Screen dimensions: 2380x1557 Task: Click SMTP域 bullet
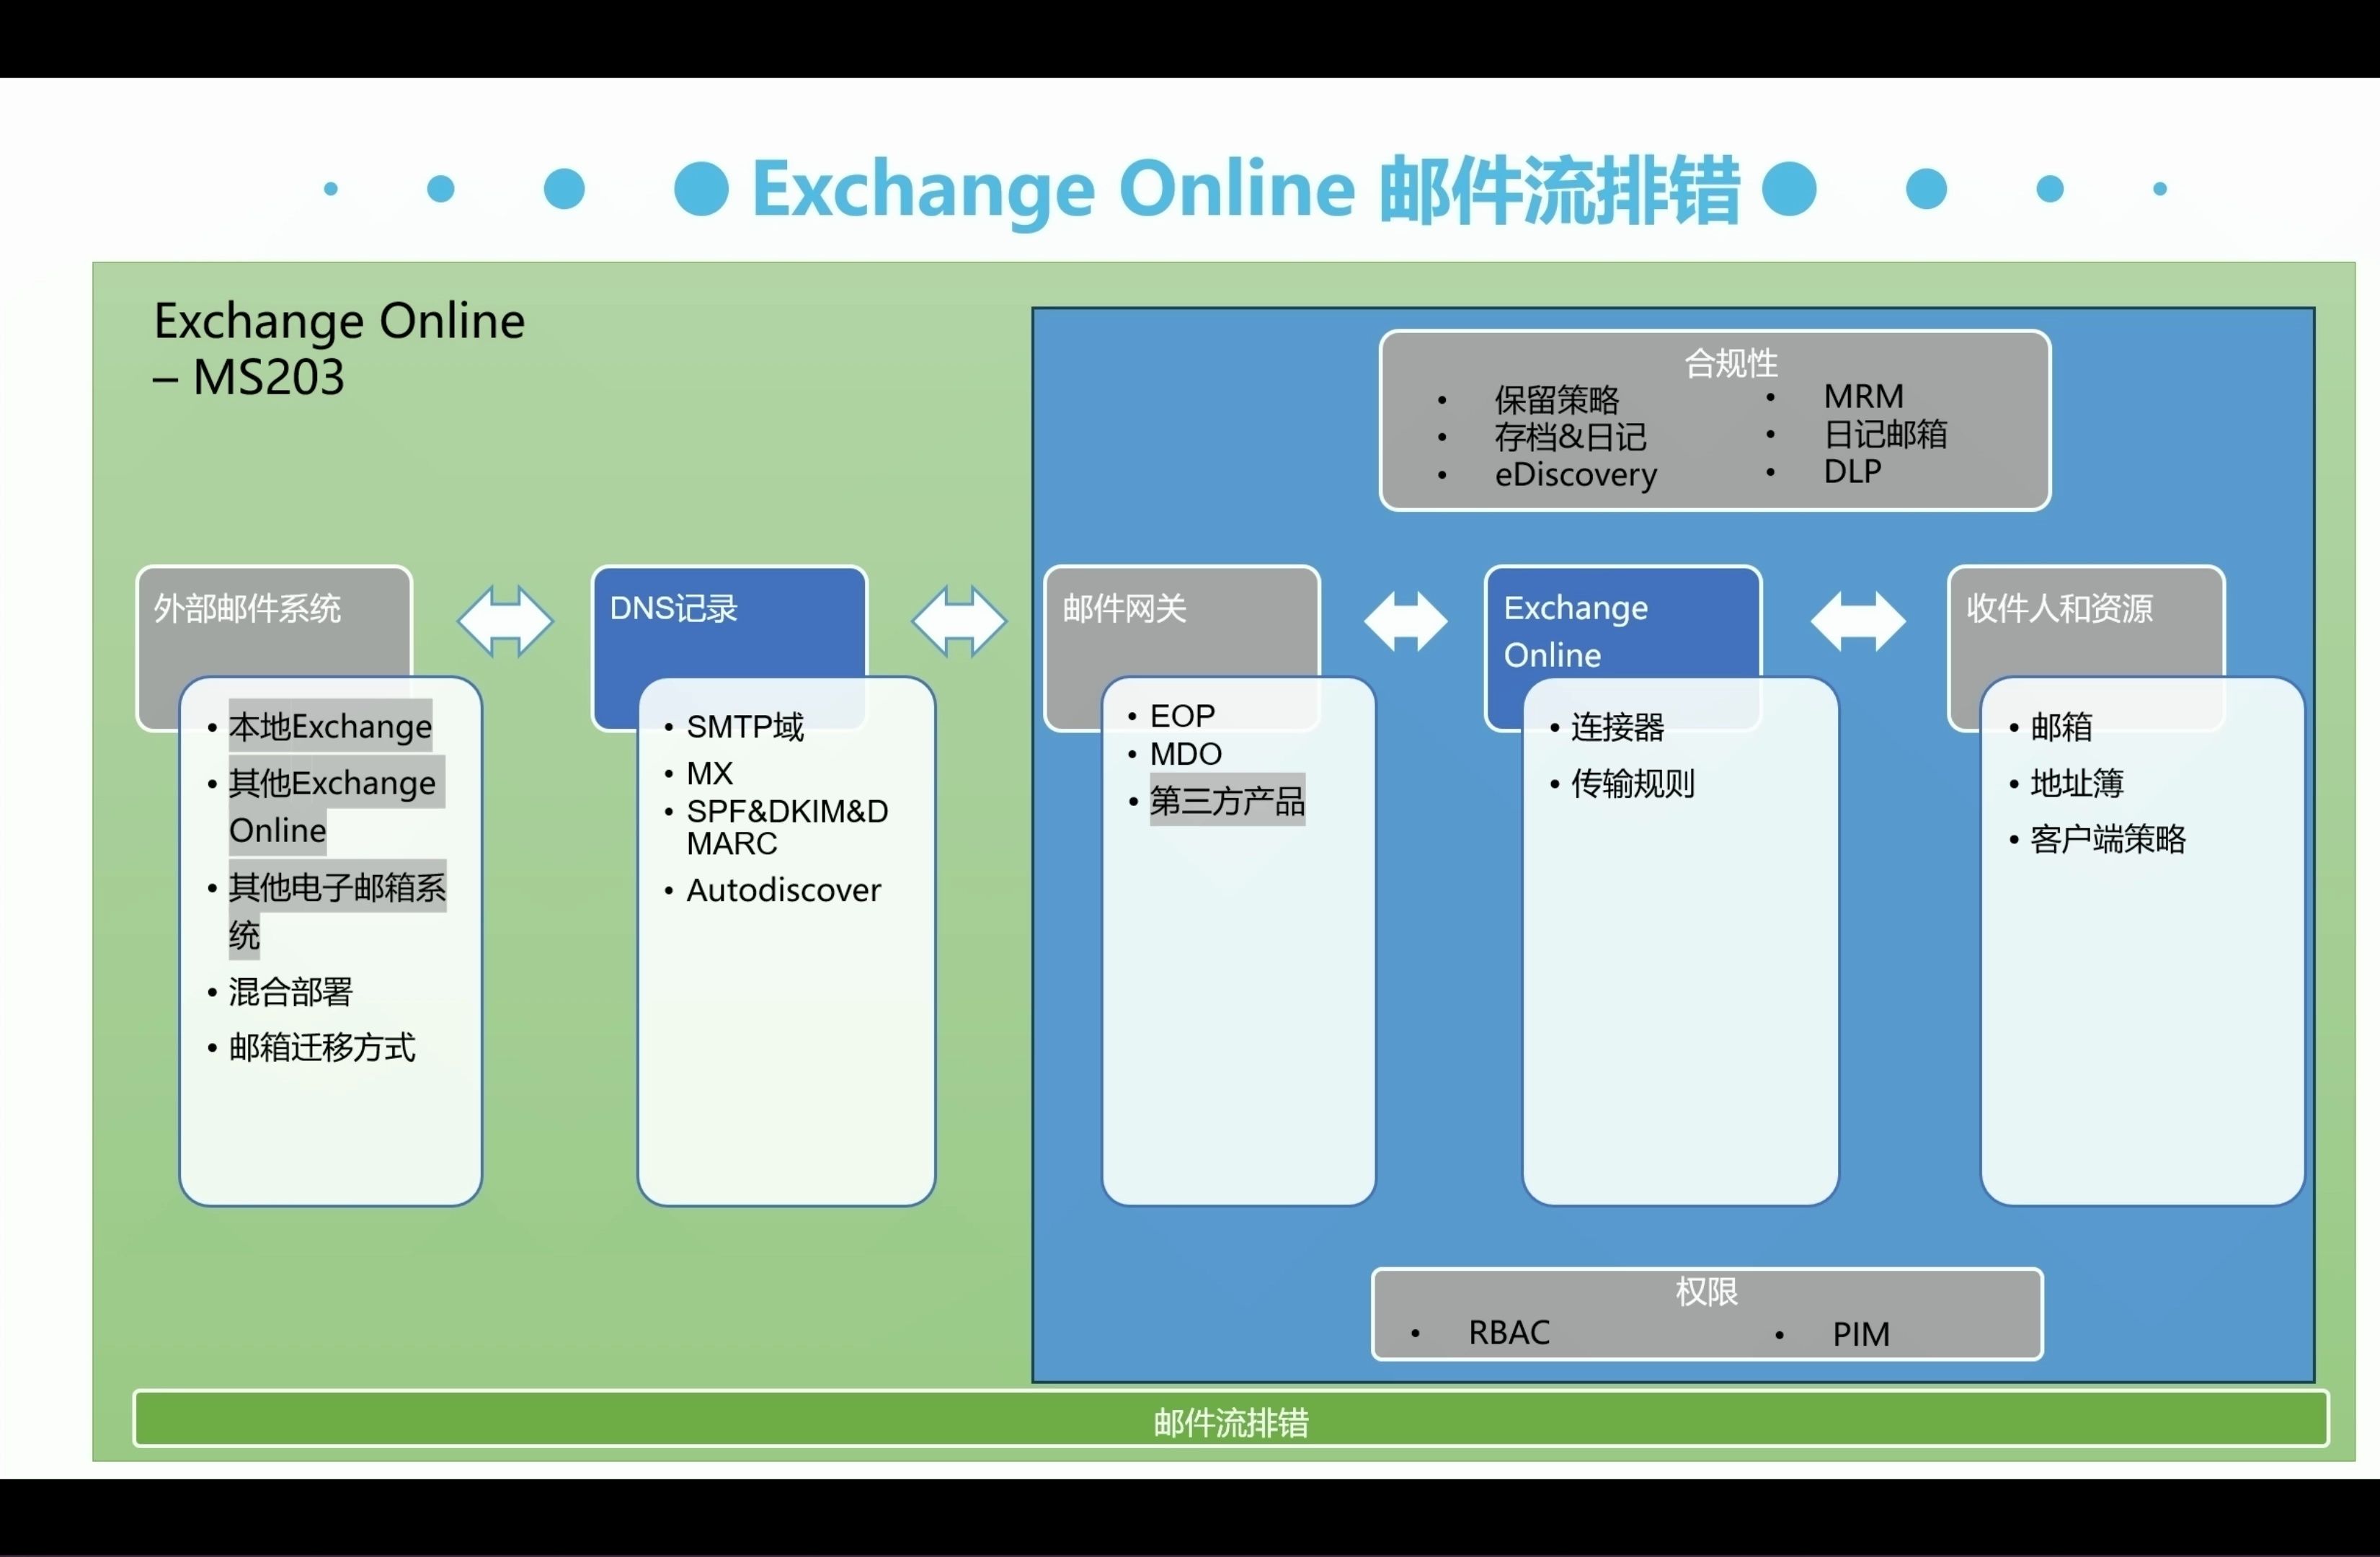[745, 727]
